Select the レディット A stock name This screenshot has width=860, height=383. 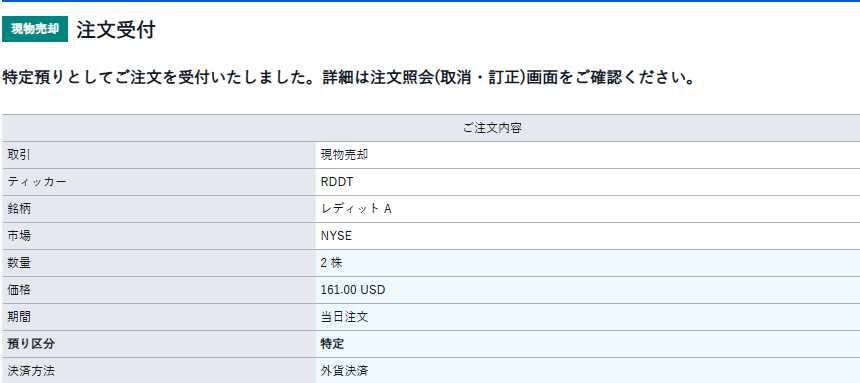click(x=356, y=209)
